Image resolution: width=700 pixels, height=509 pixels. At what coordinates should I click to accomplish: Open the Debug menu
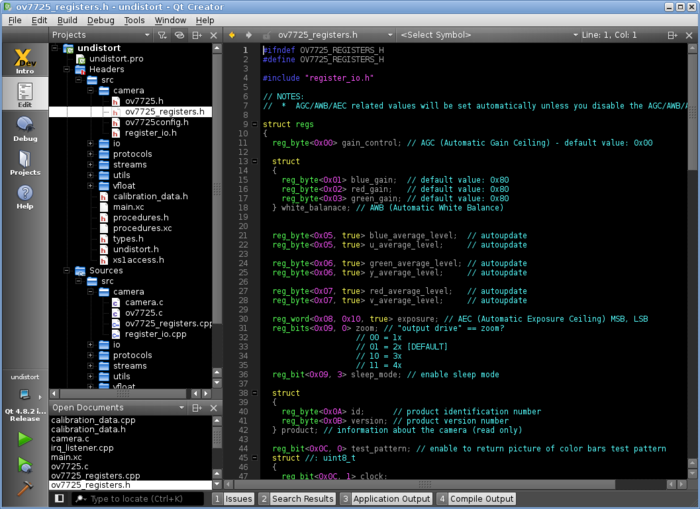(100, 20)
